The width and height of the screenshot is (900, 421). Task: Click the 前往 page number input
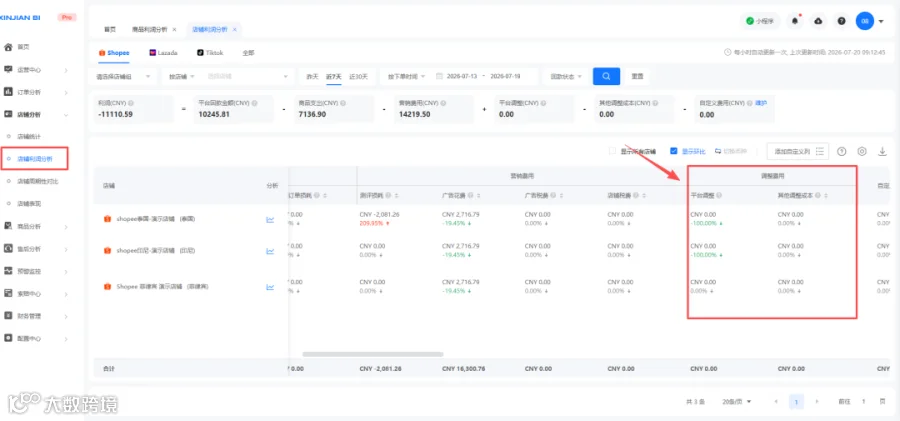[x=863, y=401]
